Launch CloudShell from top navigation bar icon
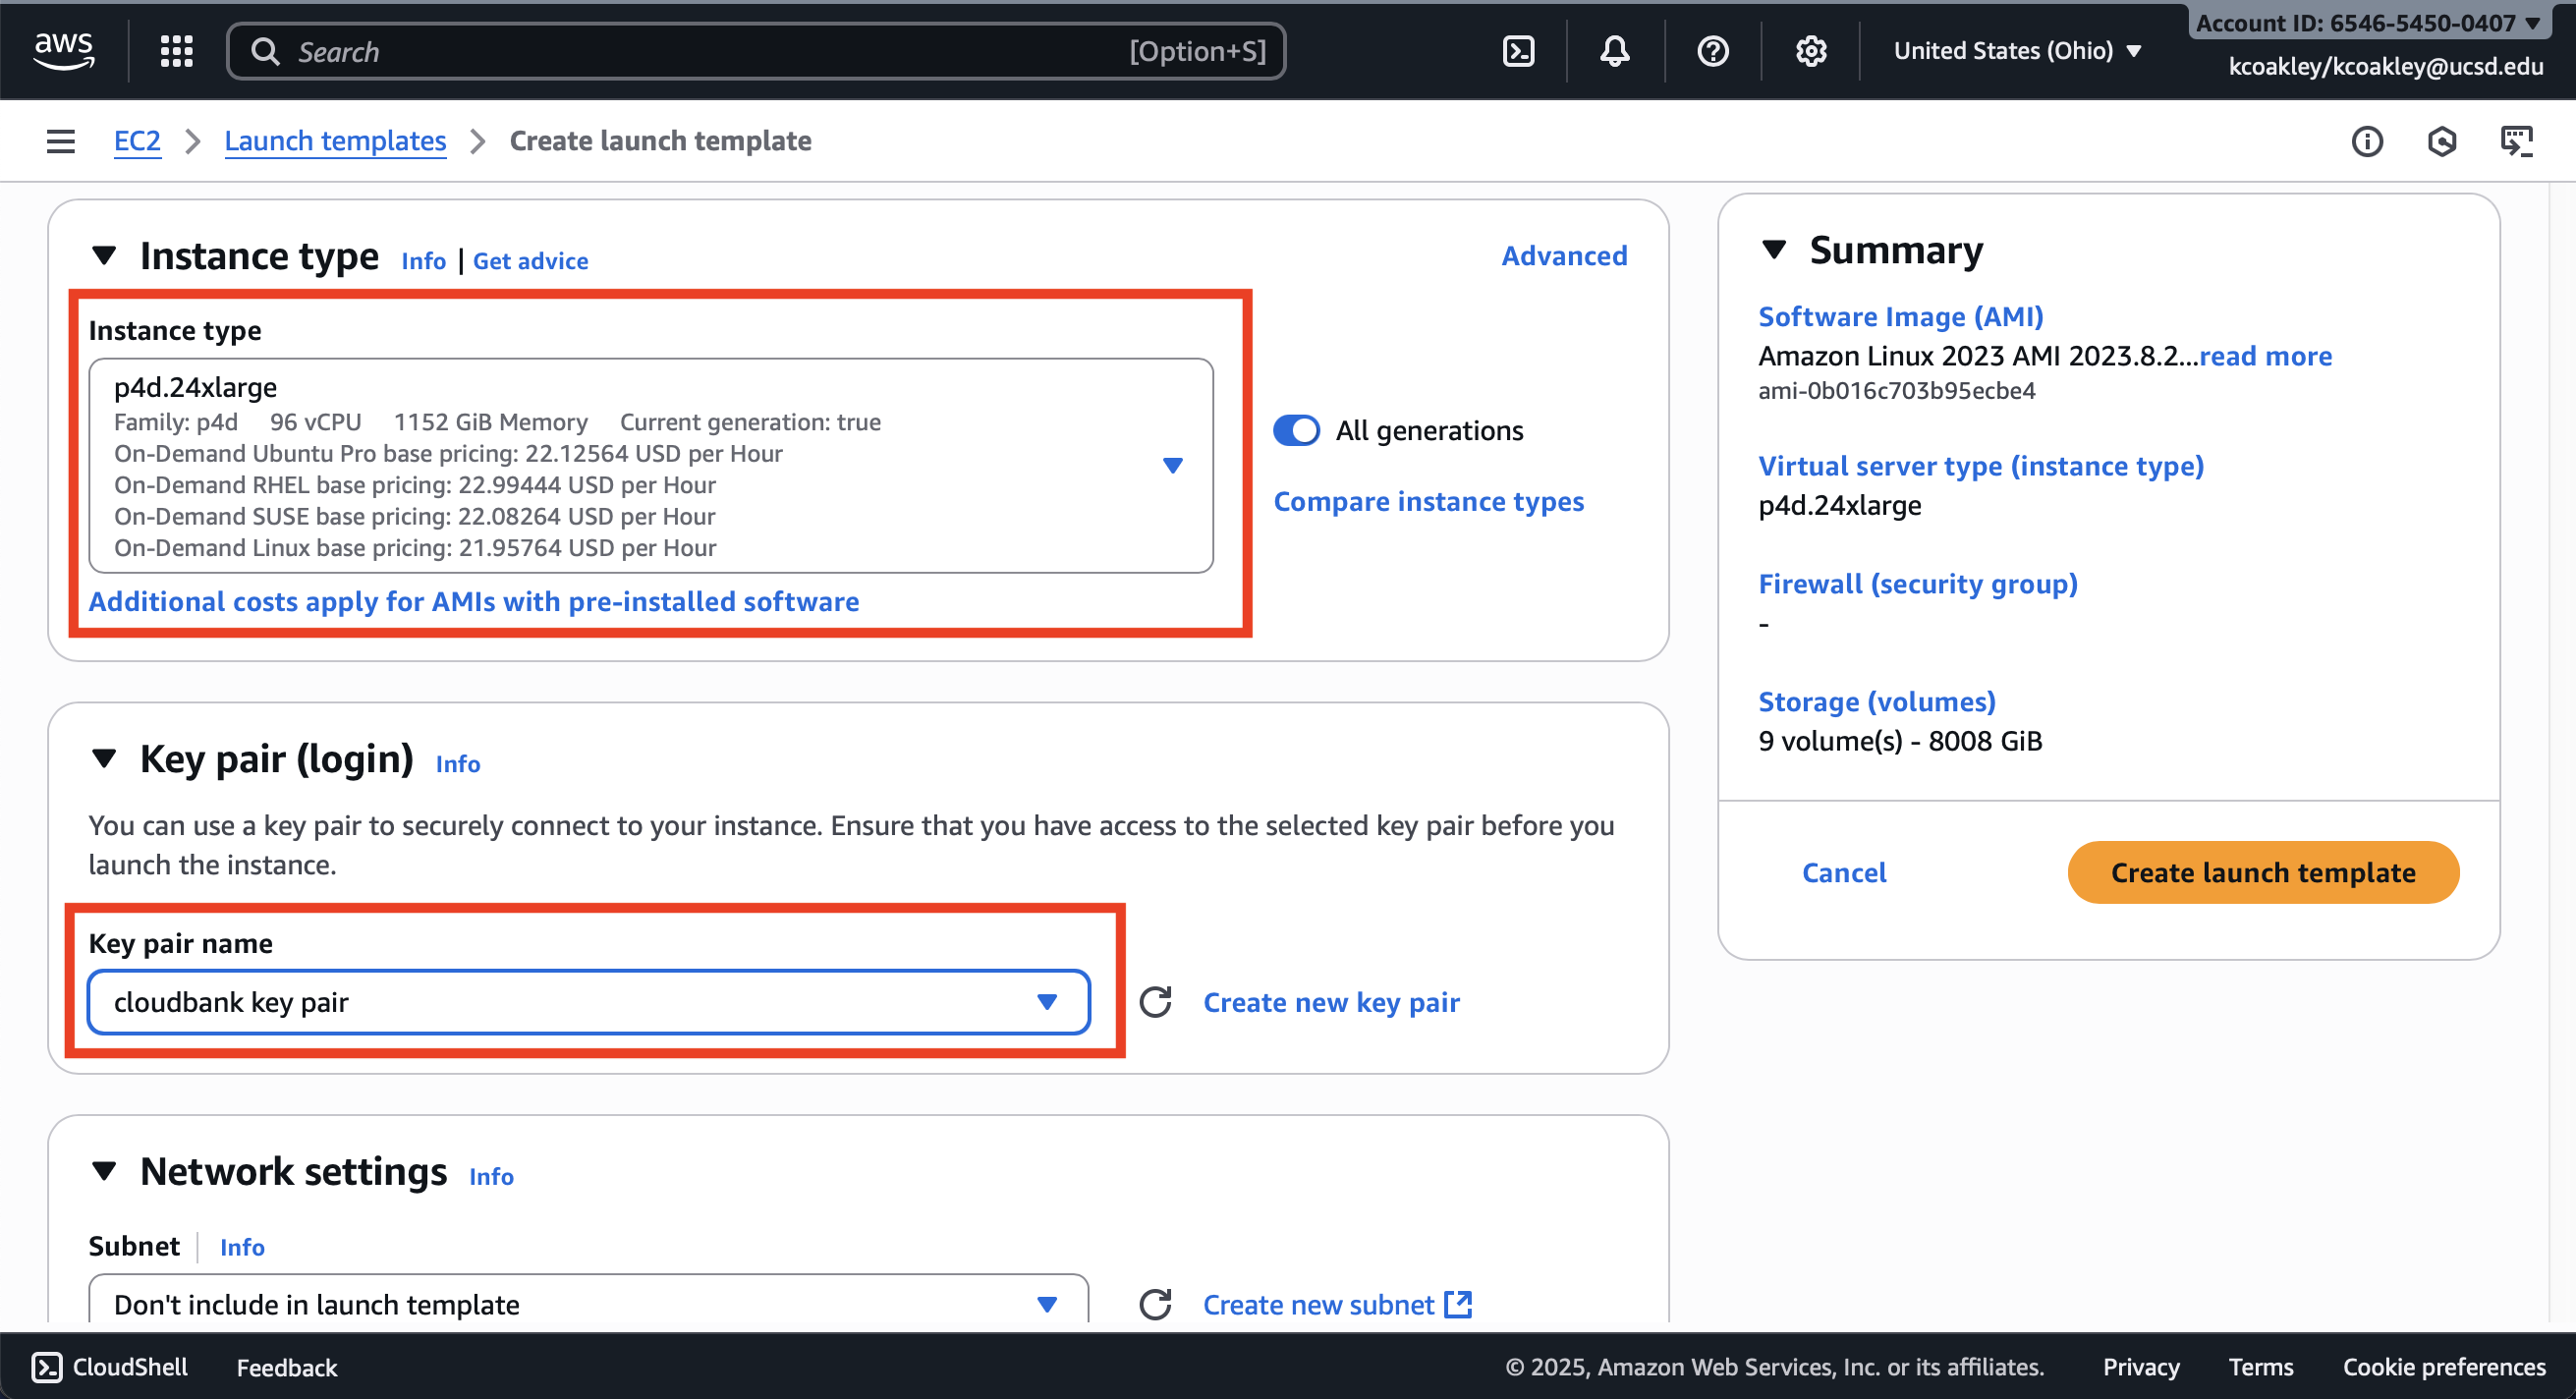2576x1399 pixels. click(x=1518, y=51)
